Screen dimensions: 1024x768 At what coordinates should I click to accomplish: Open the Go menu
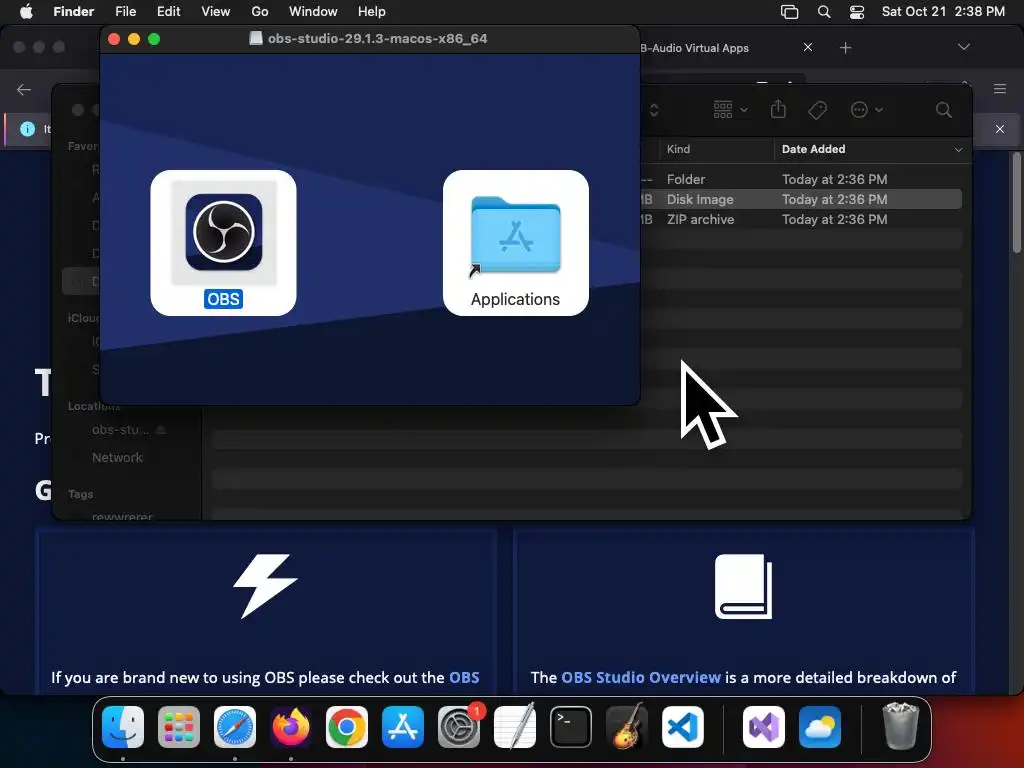(x=259, y=11)
